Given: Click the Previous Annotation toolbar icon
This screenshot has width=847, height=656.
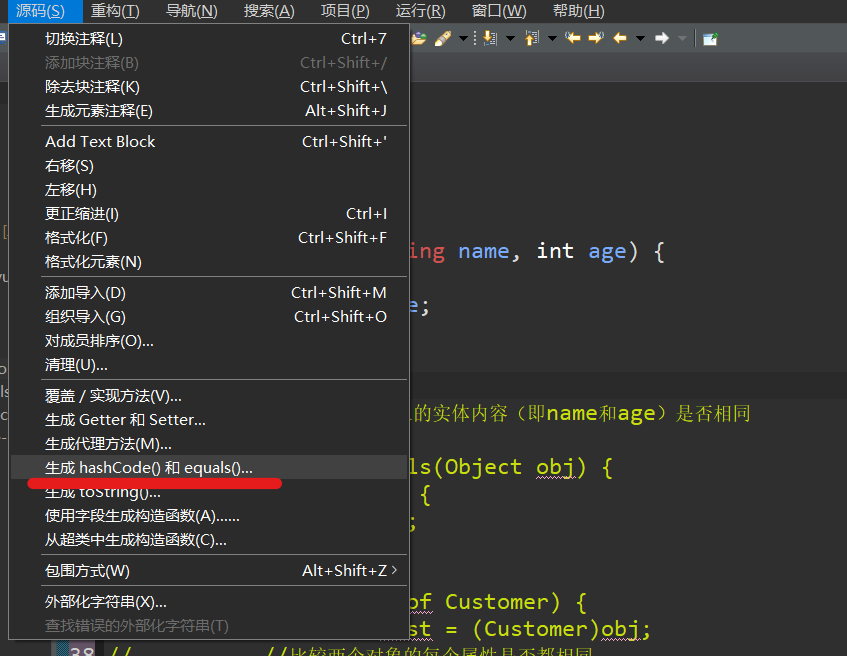Looking at the screenshot, I should pyautogui.click(x=530, y=37).
